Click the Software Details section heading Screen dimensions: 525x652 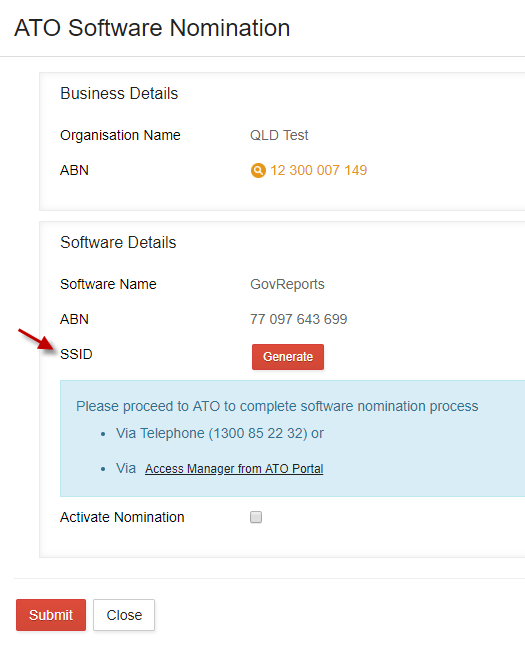point(118,242)
